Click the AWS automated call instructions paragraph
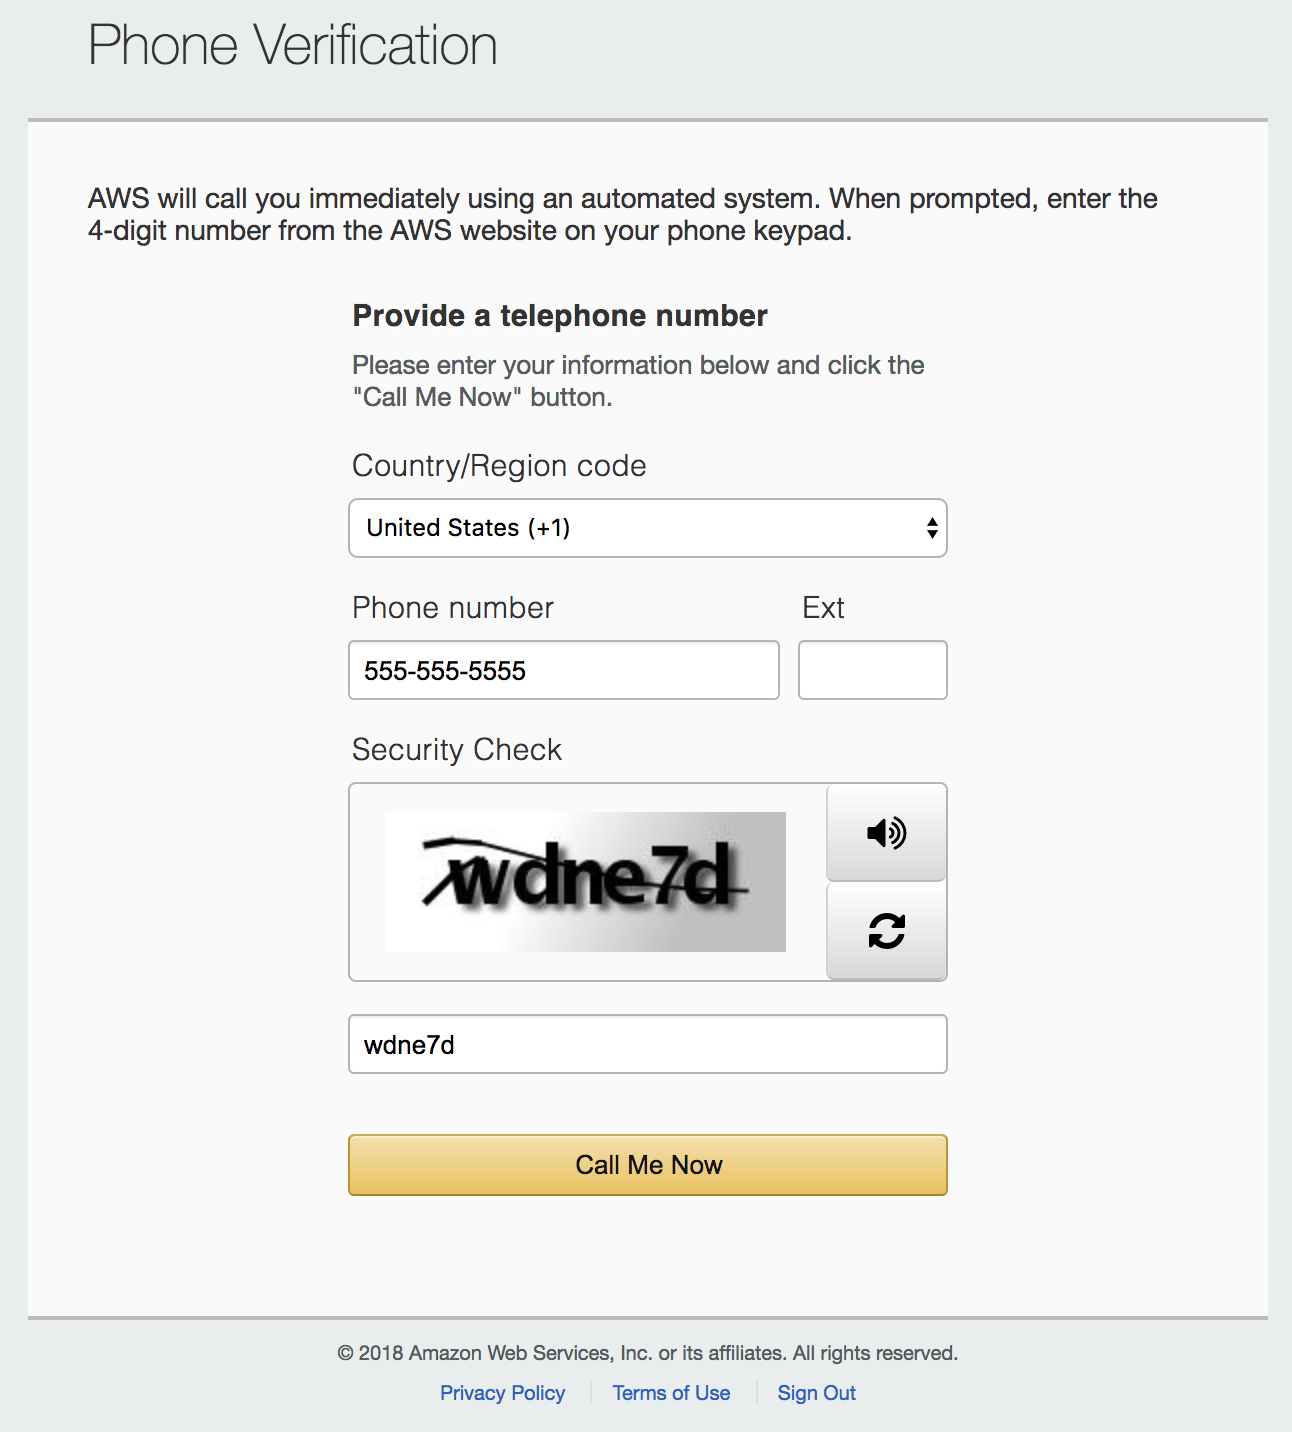Image resolution: width=1292 pixels, height=1432 pixels. click(622, 214)
